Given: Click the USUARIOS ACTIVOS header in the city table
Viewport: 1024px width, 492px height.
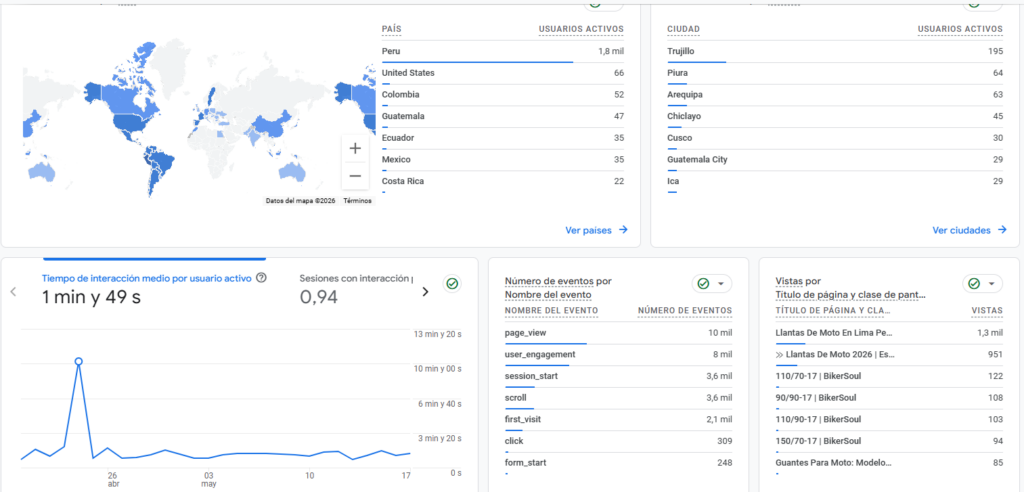Looking at the screenshot, I should point(960,29).
